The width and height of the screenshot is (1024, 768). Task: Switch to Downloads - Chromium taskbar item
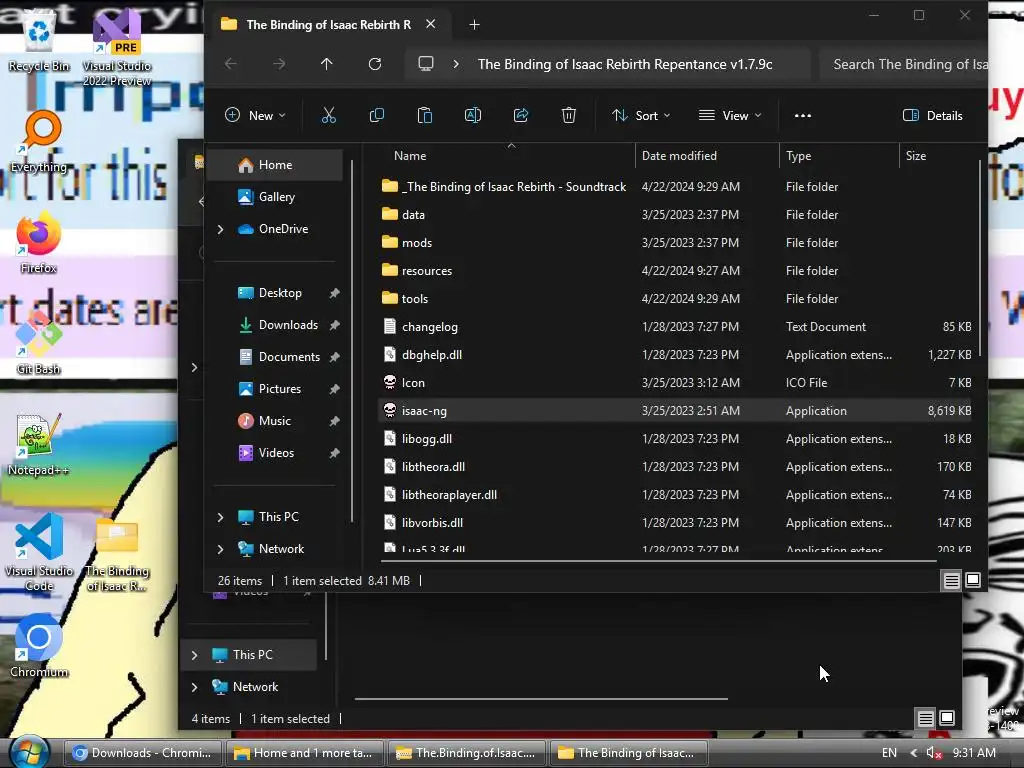142,753
